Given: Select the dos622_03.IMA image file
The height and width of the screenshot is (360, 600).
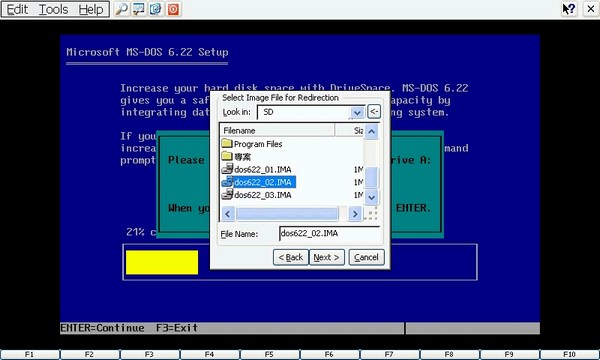Looking at the screenshot, I should pyautogui.click(x=262, y=195).
